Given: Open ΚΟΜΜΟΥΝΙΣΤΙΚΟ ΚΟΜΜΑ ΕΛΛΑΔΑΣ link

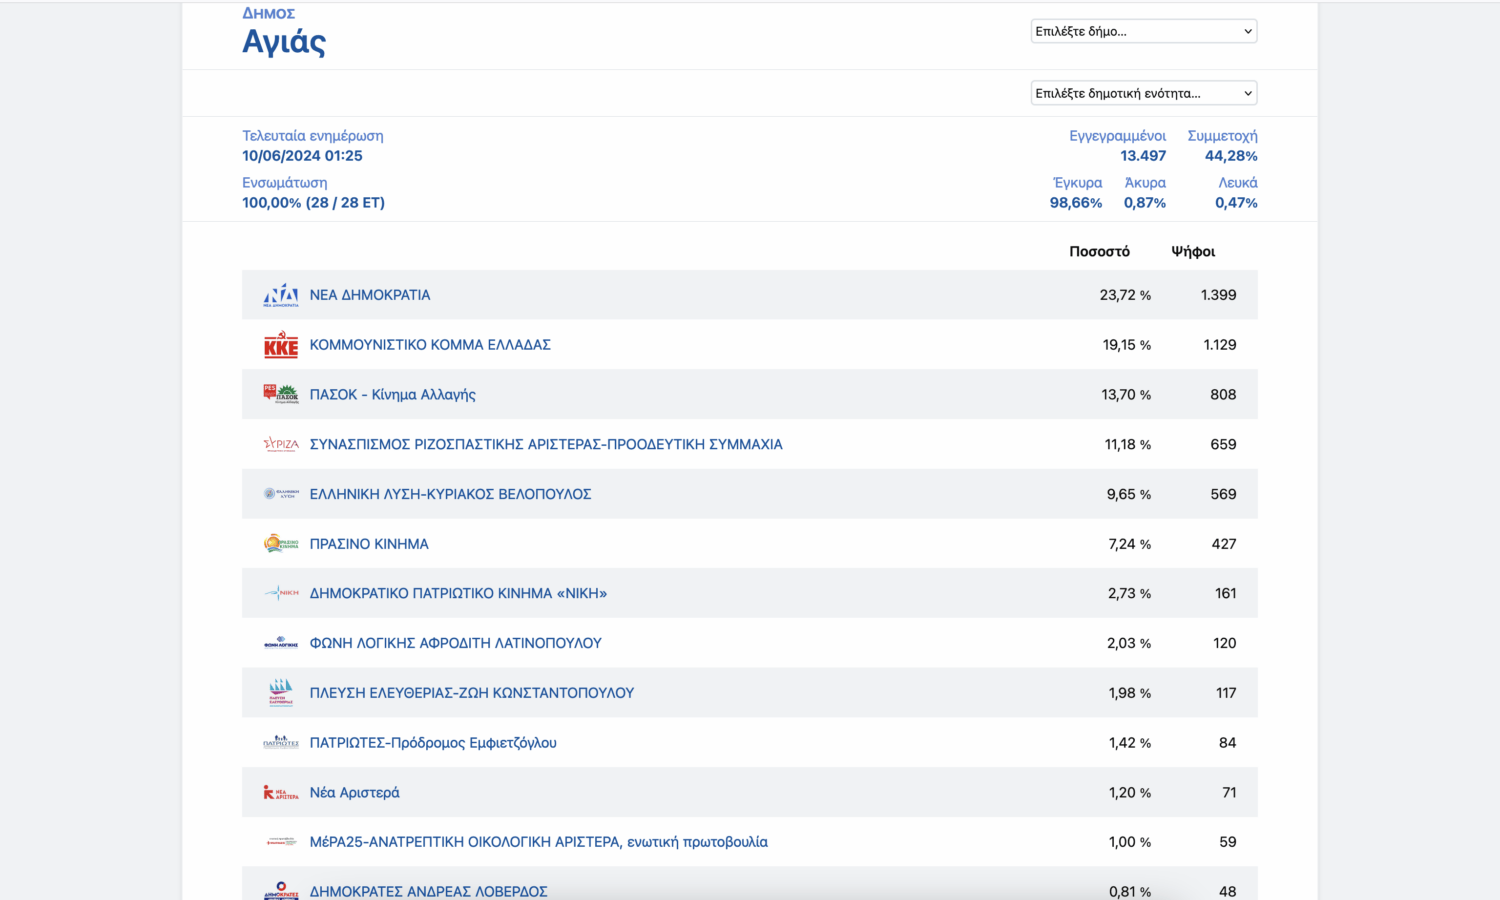Looking at the screenshot, I should pyautogui.click(x=430, y=345).
